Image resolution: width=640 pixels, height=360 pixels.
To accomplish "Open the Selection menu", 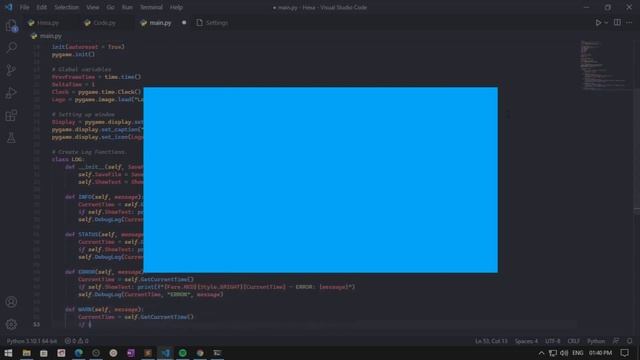I will (x=67, y=7).
